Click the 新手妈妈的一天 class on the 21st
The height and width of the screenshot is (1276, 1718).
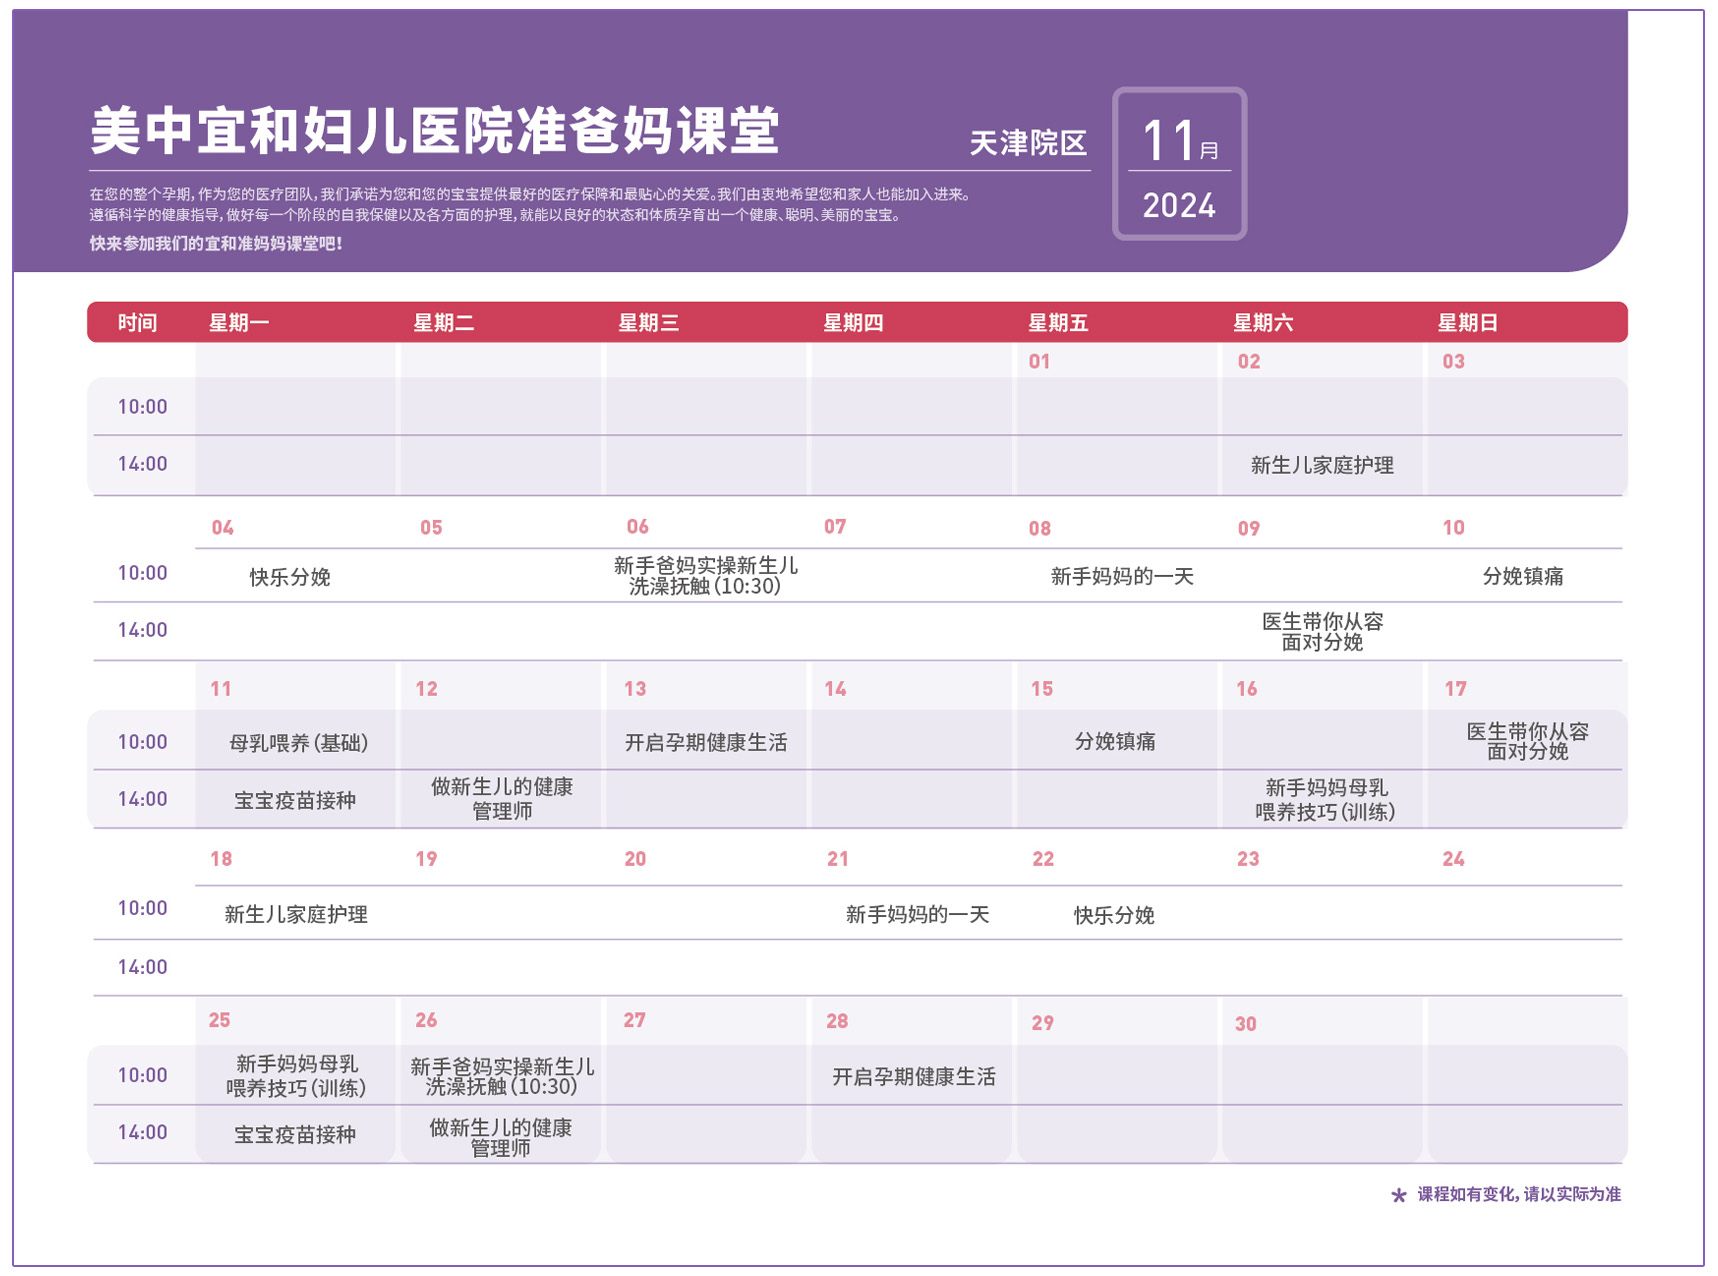(x=917, y=914)
